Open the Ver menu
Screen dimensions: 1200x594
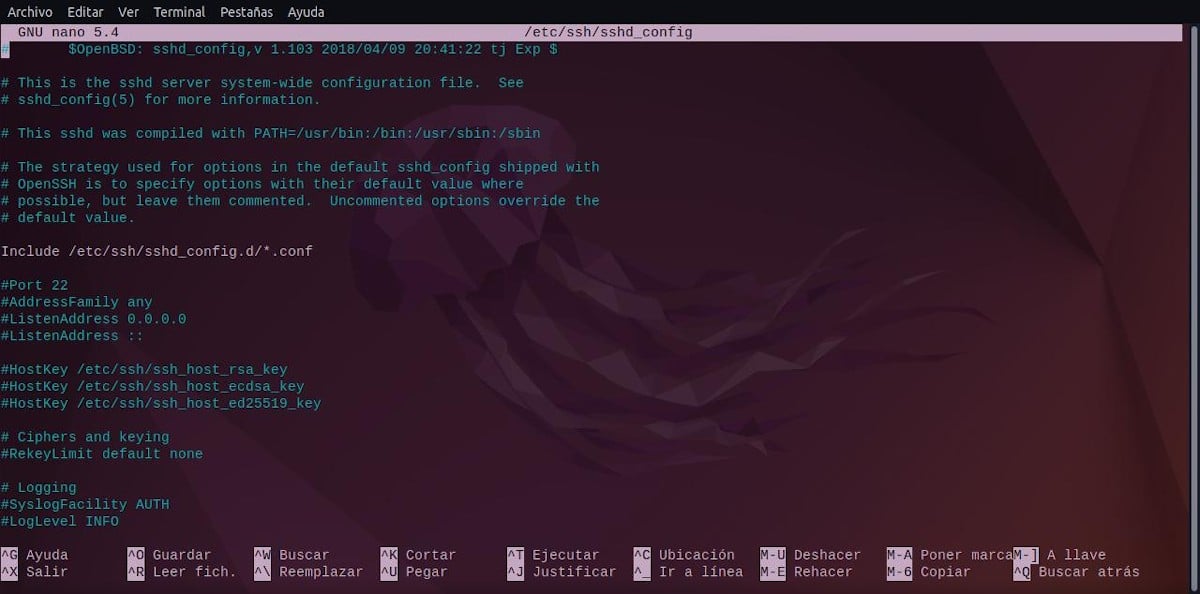pyautogui.click(x=127, y=12)
